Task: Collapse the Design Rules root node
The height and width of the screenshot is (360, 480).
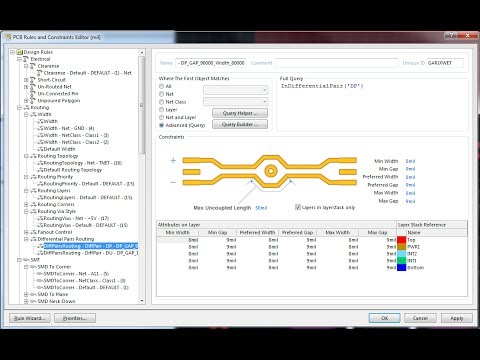Action: (12, 52)
